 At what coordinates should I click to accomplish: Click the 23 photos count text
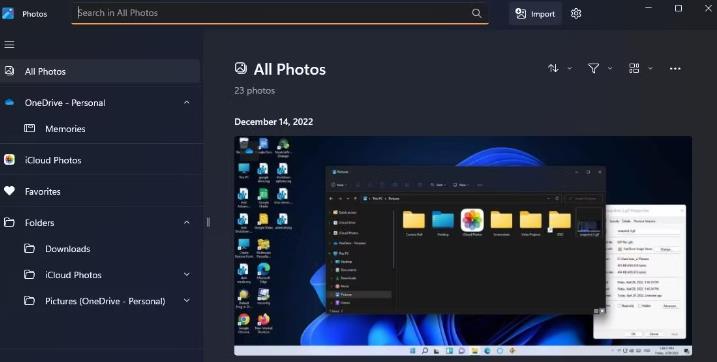coord(255,90)
